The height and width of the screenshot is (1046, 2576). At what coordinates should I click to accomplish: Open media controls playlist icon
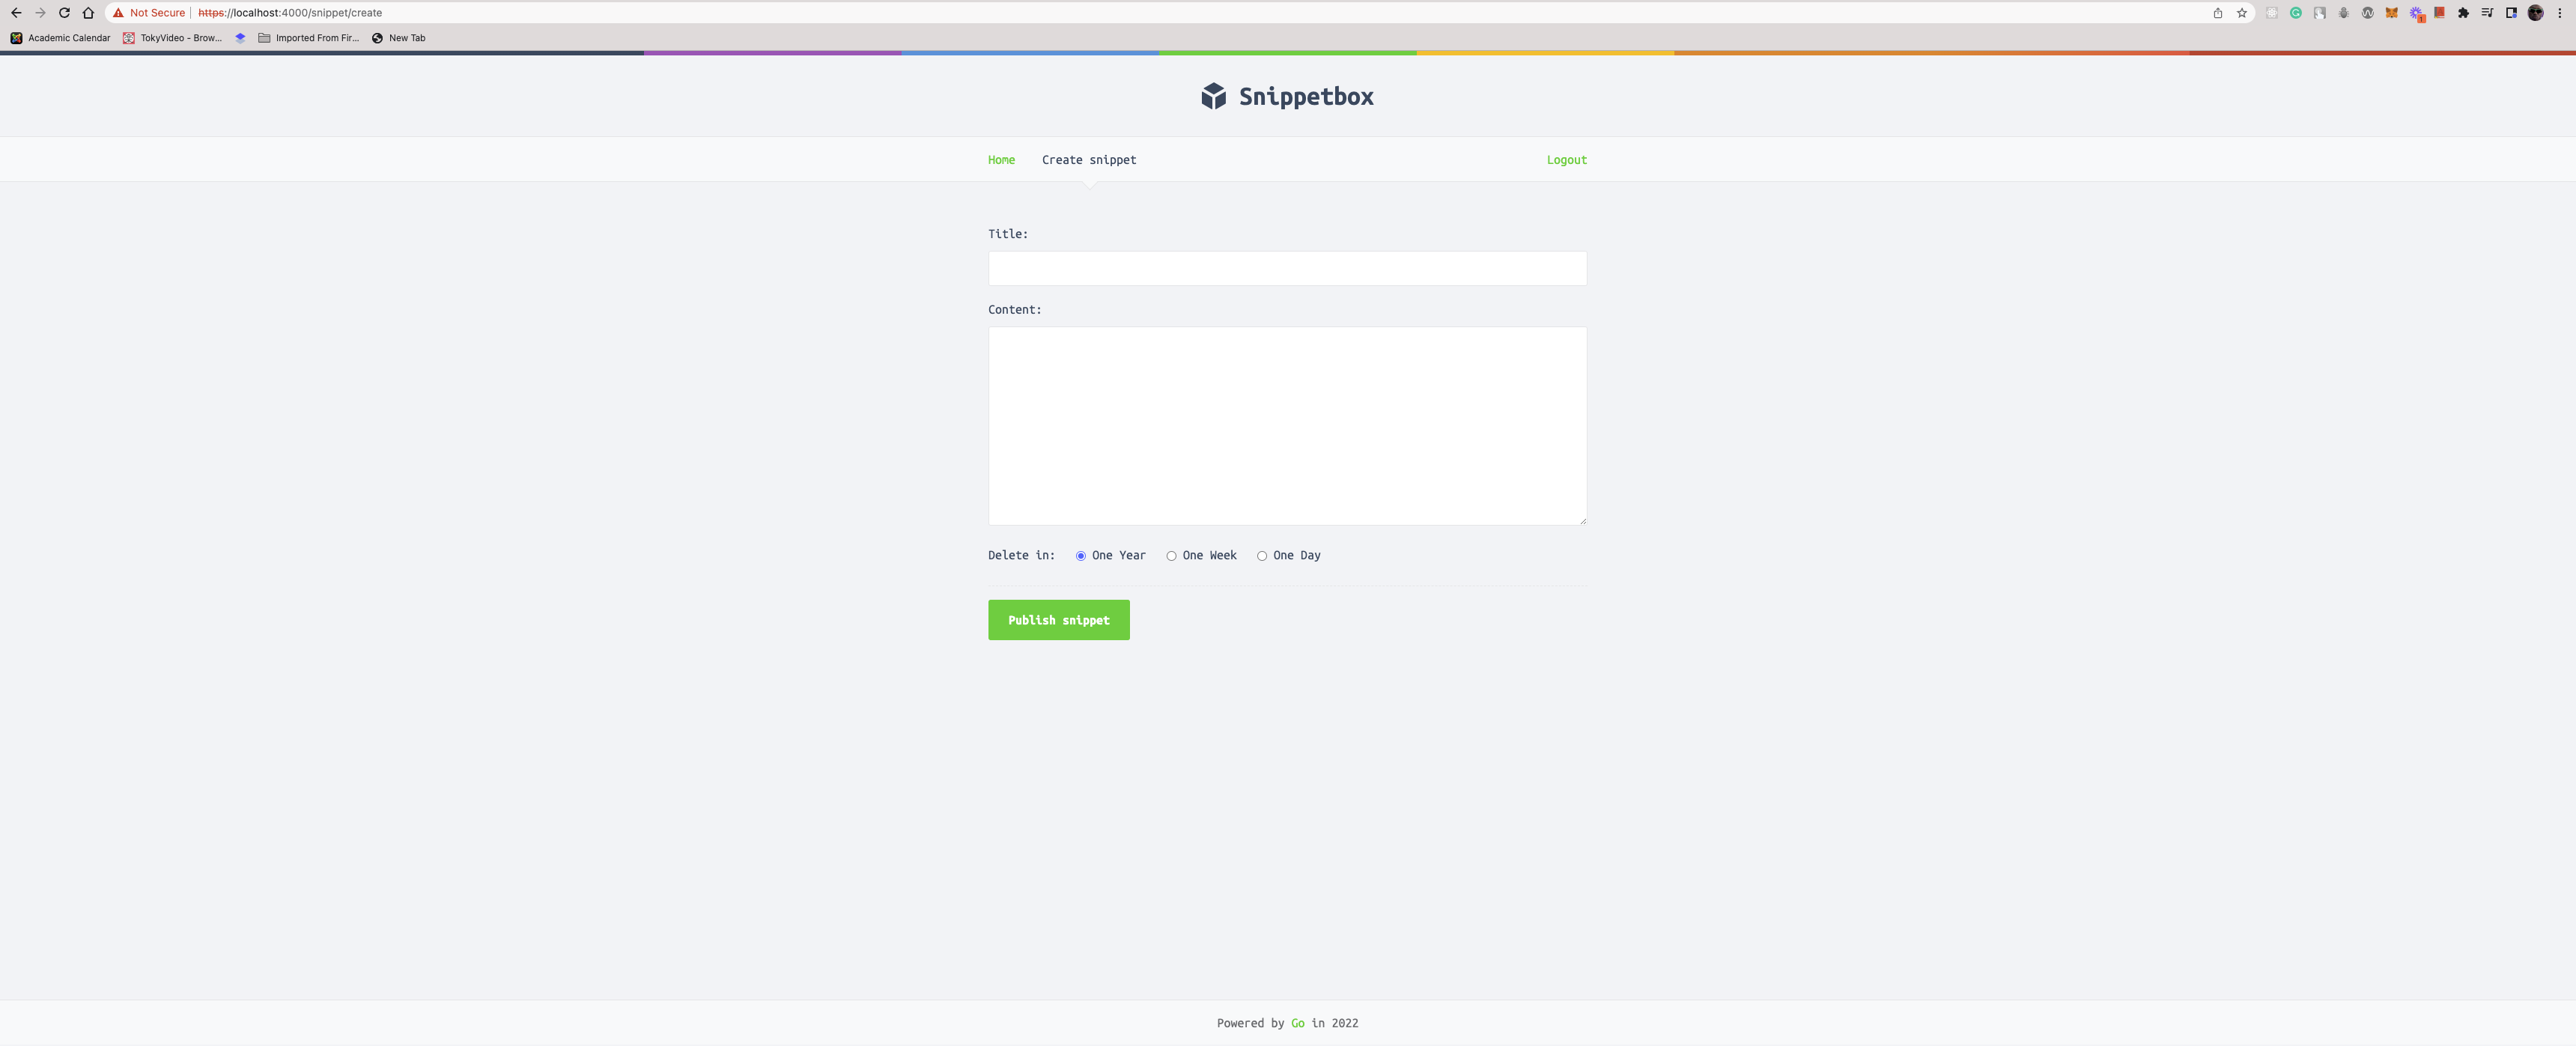point(2487,13)
